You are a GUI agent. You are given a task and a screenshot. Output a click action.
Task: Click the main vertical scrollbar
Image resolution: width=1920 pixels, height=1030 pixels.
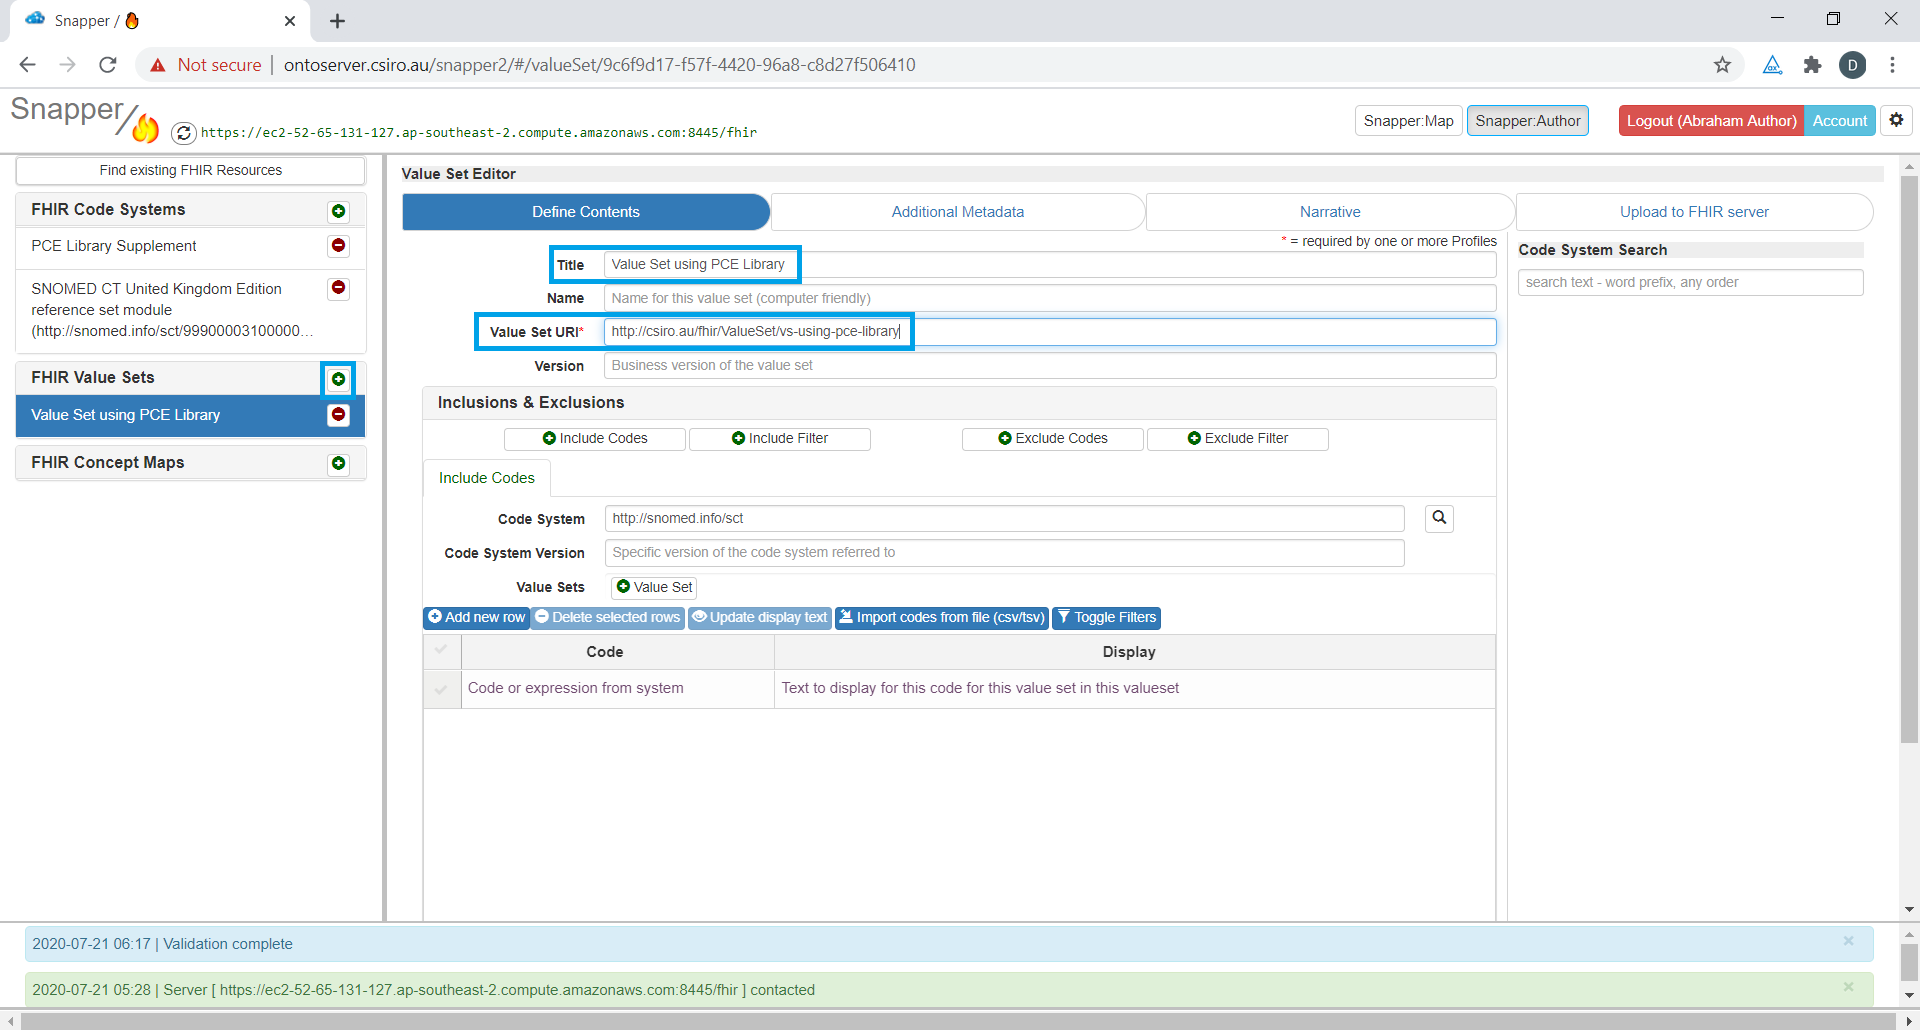click(1909, 460)
